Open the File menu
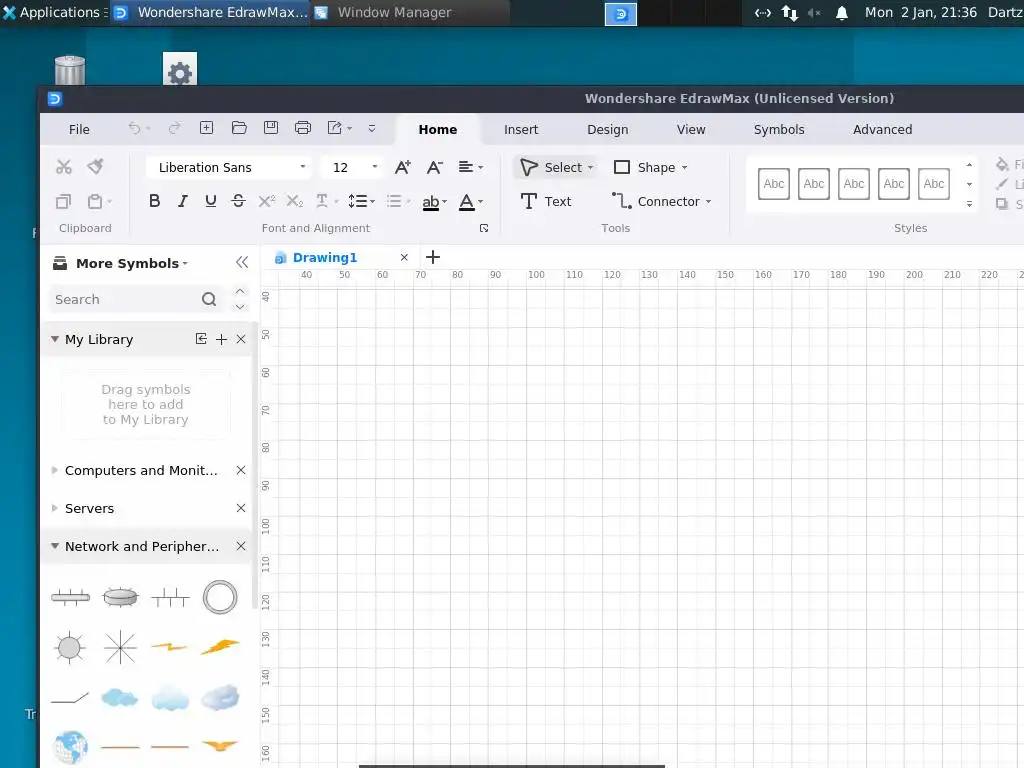 point(79,129)
